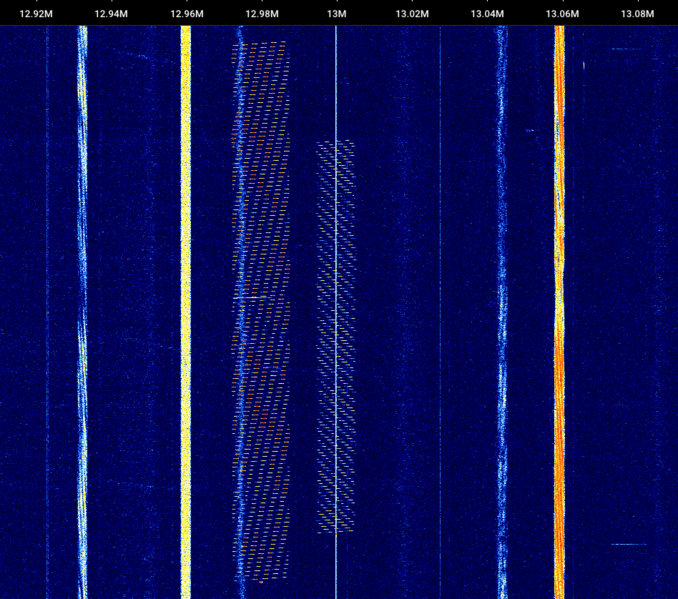Click the 13M frequency label
This screenshot has height=599, width=678.
coord(336,14)
